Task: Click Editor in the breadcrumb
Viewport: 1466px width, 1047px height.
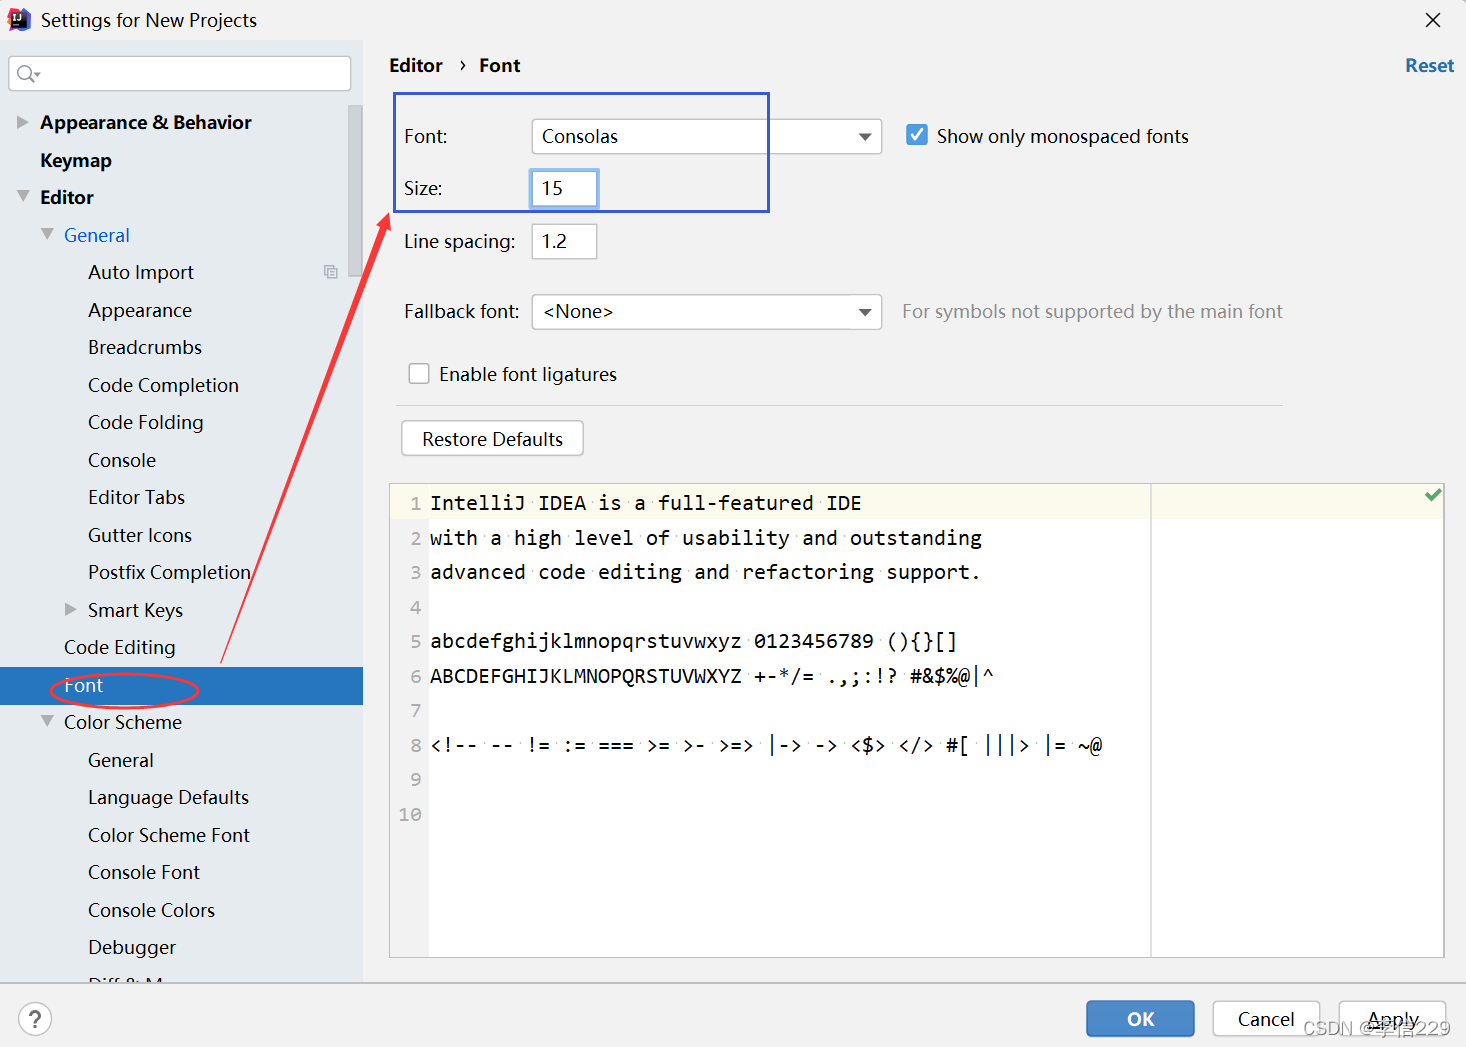Action: tap(416, 65)
